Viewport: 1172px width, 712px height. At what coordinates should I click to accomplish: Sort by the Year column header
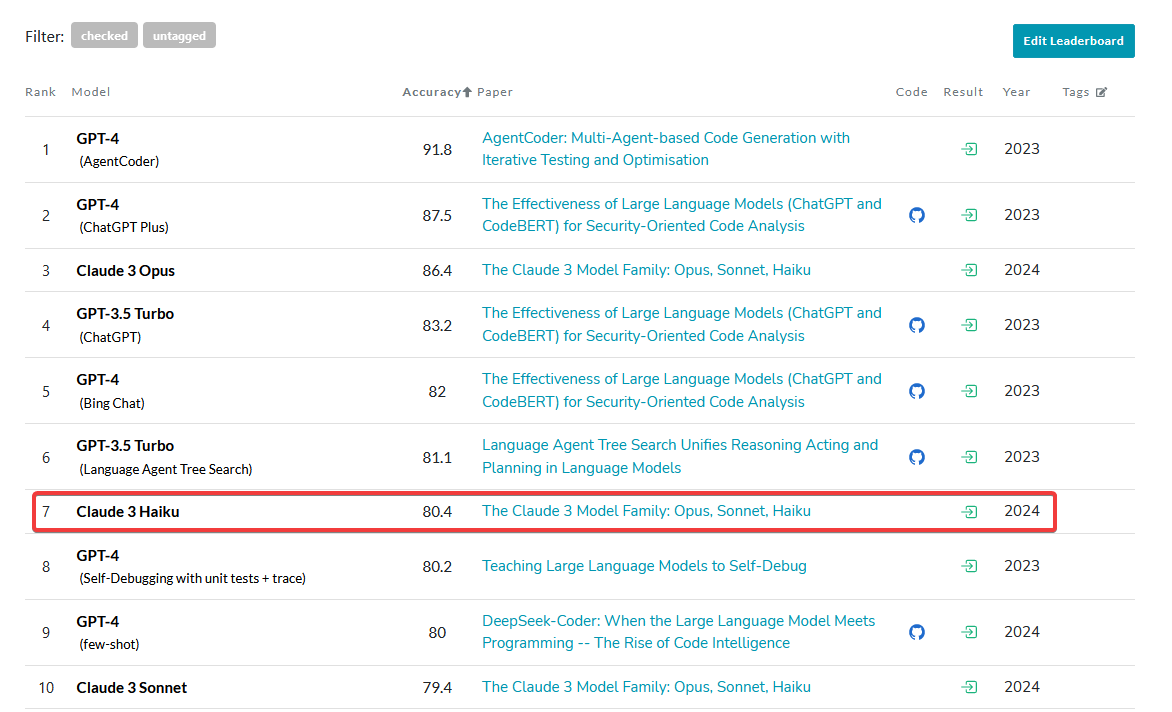pos(1016,92)
